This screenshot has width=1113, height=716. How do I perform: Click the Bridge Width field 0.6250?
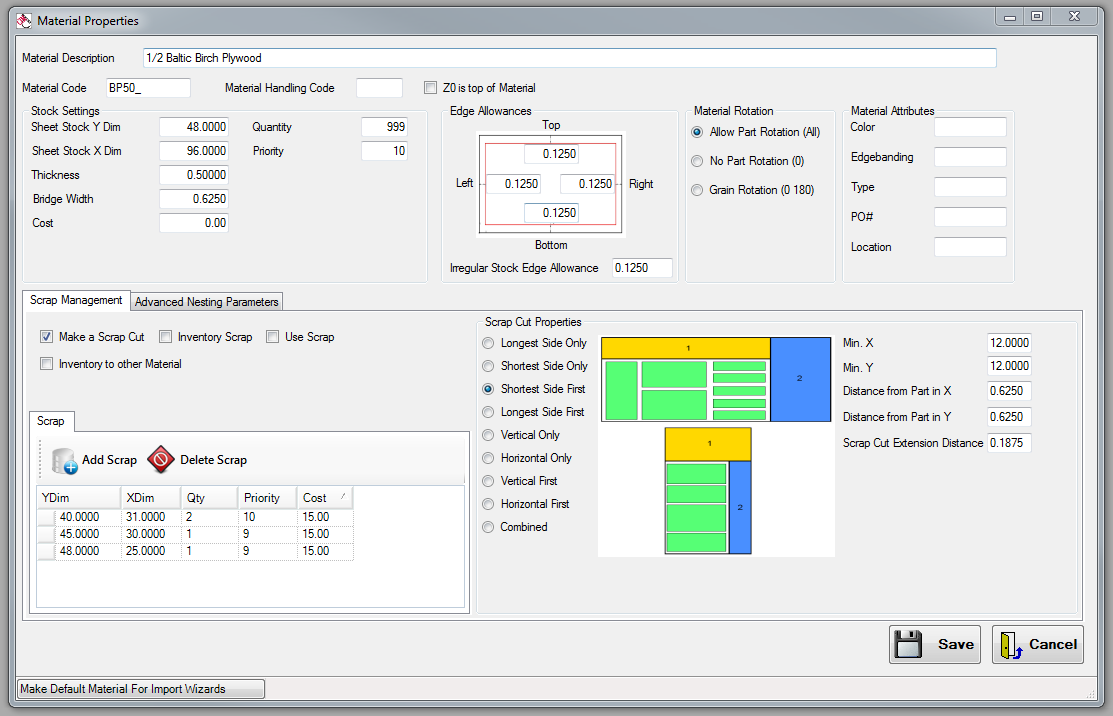coord(193,199)
